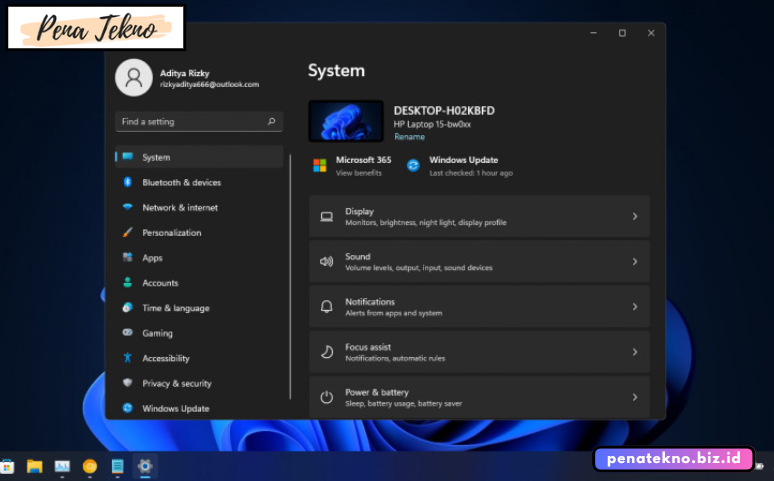Viewport: 774px width, 481px height.
Task: Expand Power & battery chevron
Action: [x=635, y=397]
